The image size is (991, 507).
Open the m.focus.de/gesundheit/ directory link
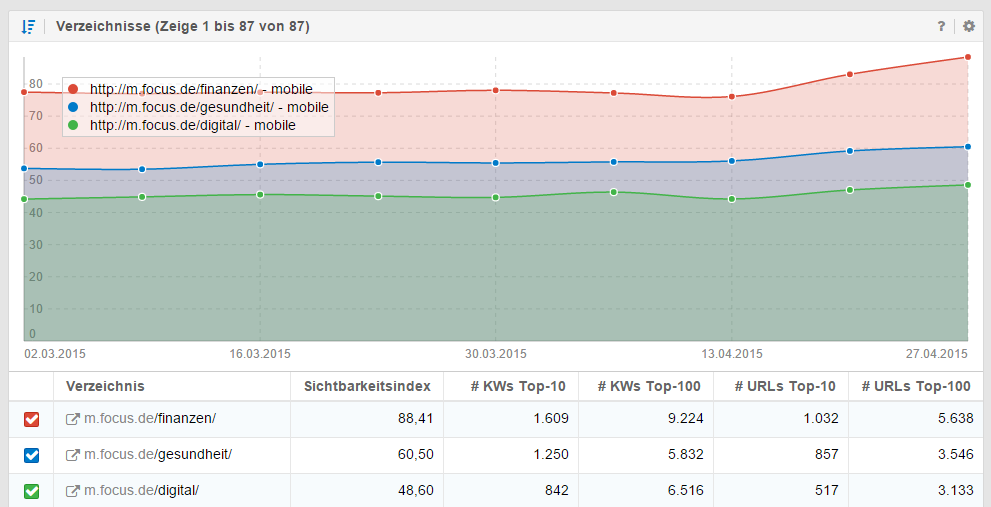(158, 455)
